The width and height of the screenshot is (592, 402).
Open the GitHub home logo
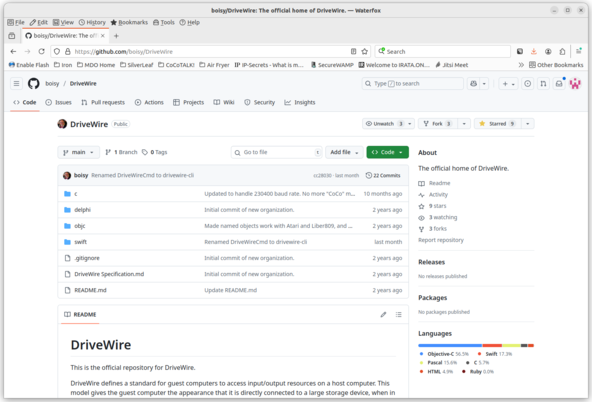point(34,83)
